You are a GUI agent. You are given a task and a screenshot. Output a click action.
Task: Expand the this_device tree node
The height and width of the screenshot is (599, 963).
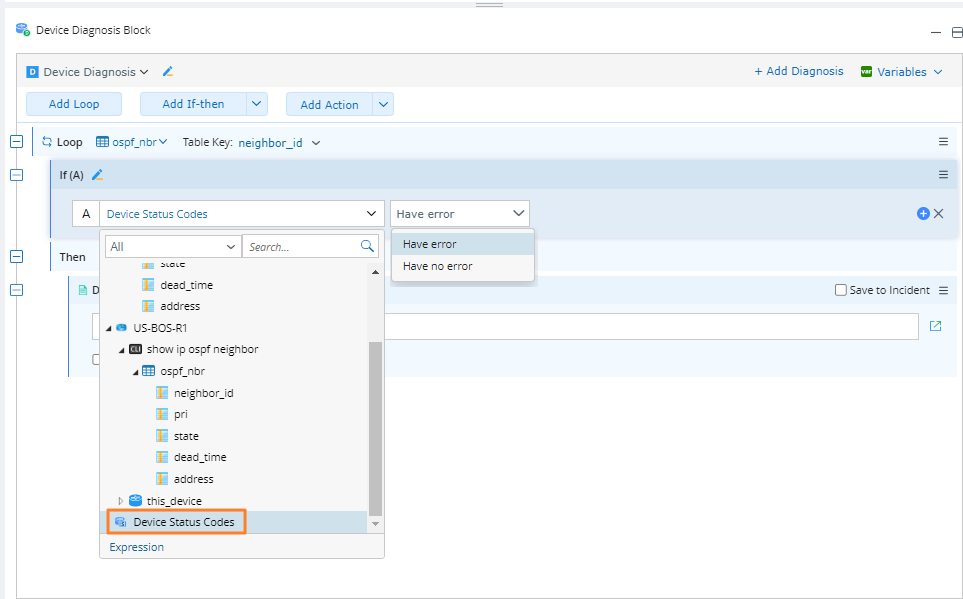(122, 501)
